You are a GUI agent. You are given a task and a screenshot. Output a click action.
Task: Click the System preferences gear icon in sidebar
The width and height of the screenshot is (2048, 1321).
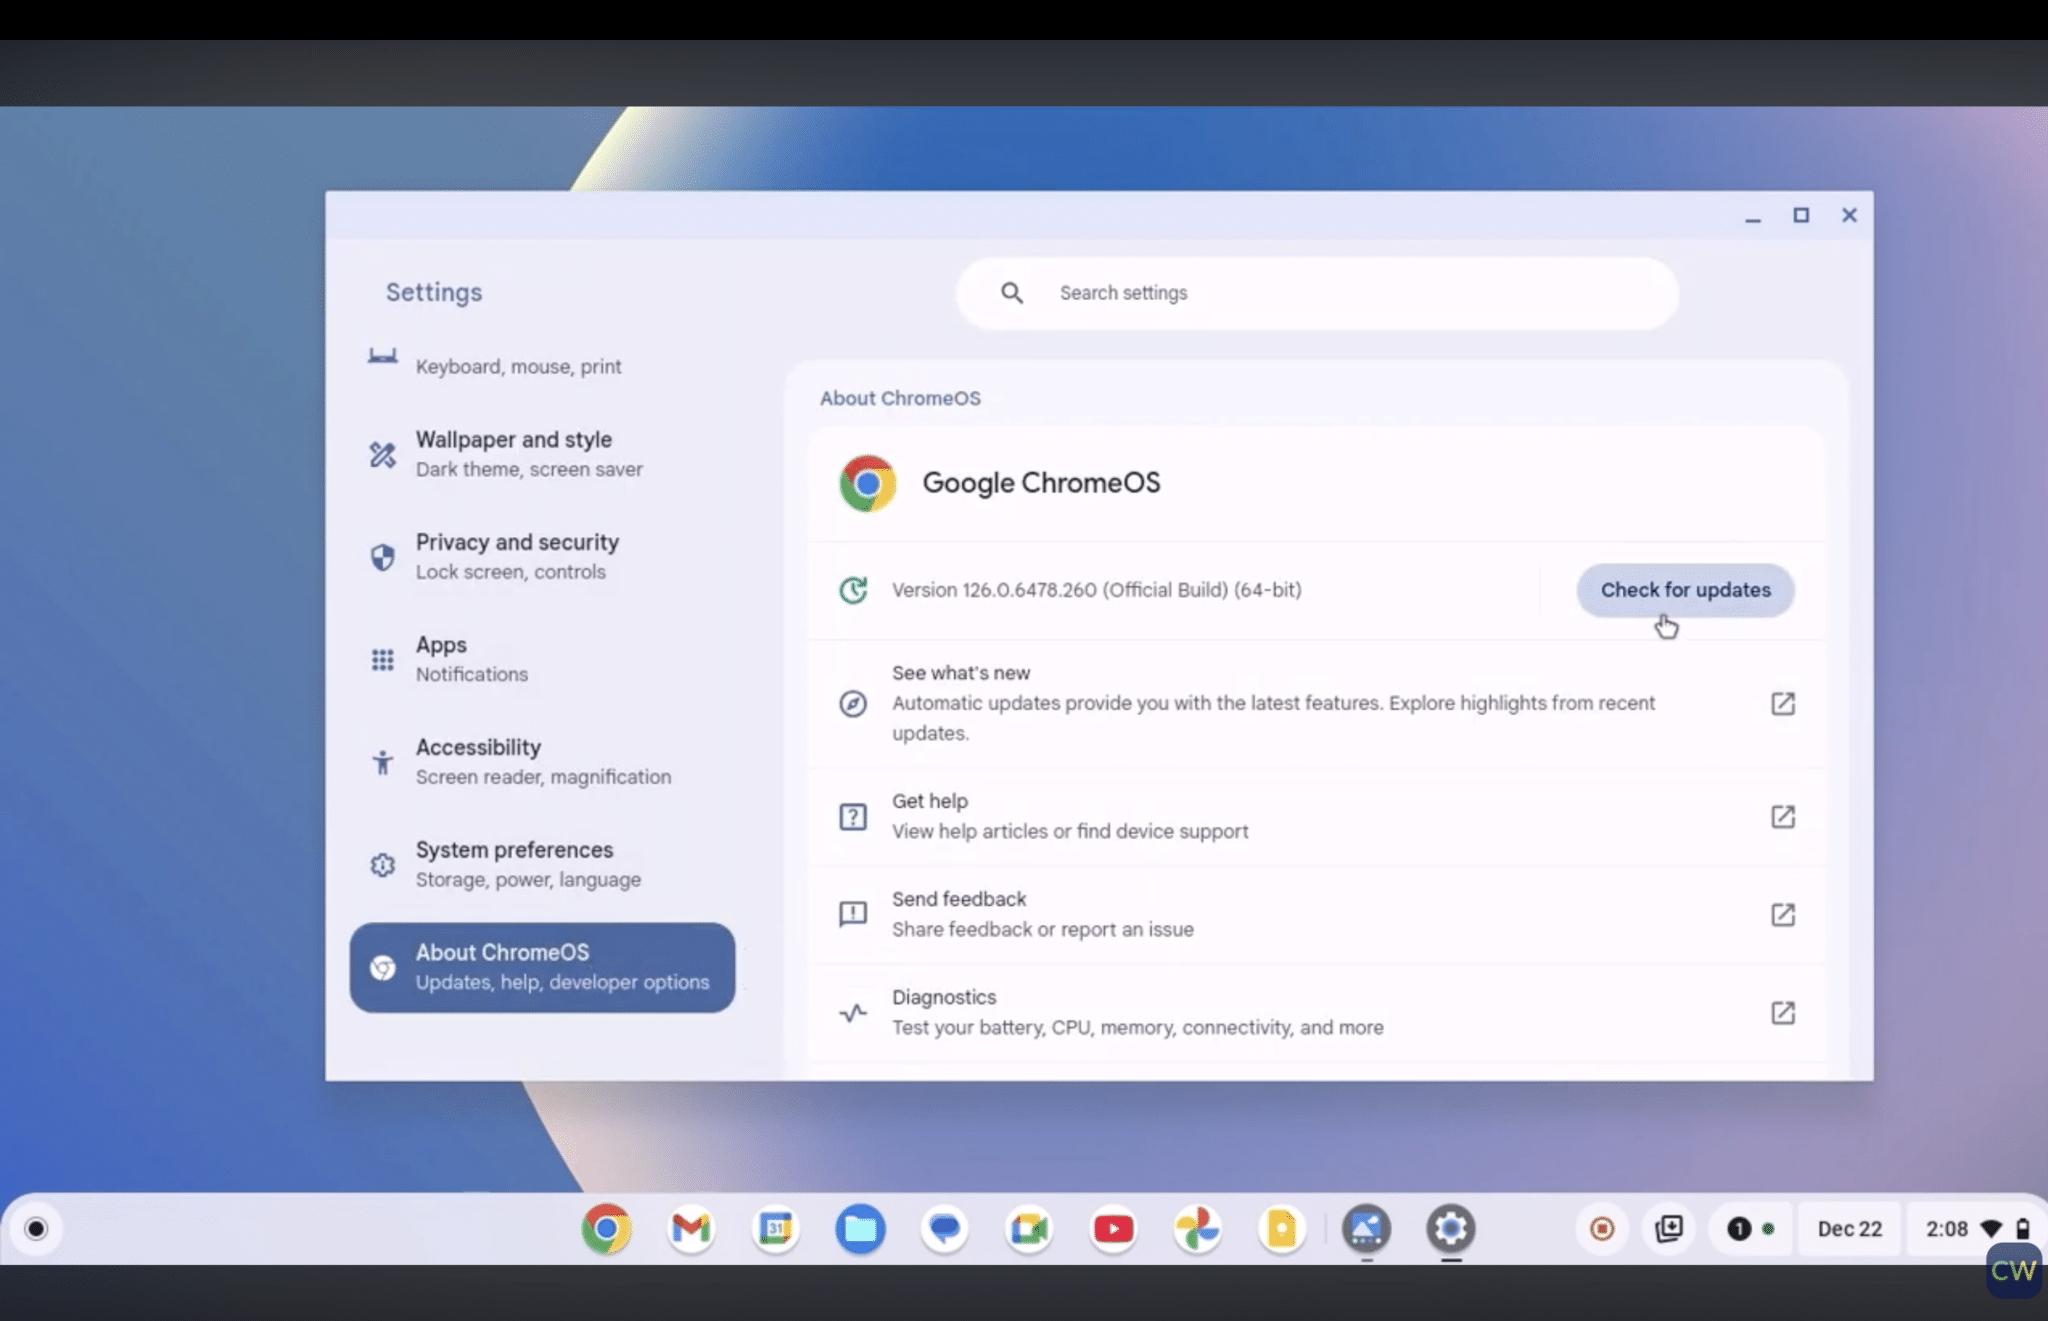(382, 864)
